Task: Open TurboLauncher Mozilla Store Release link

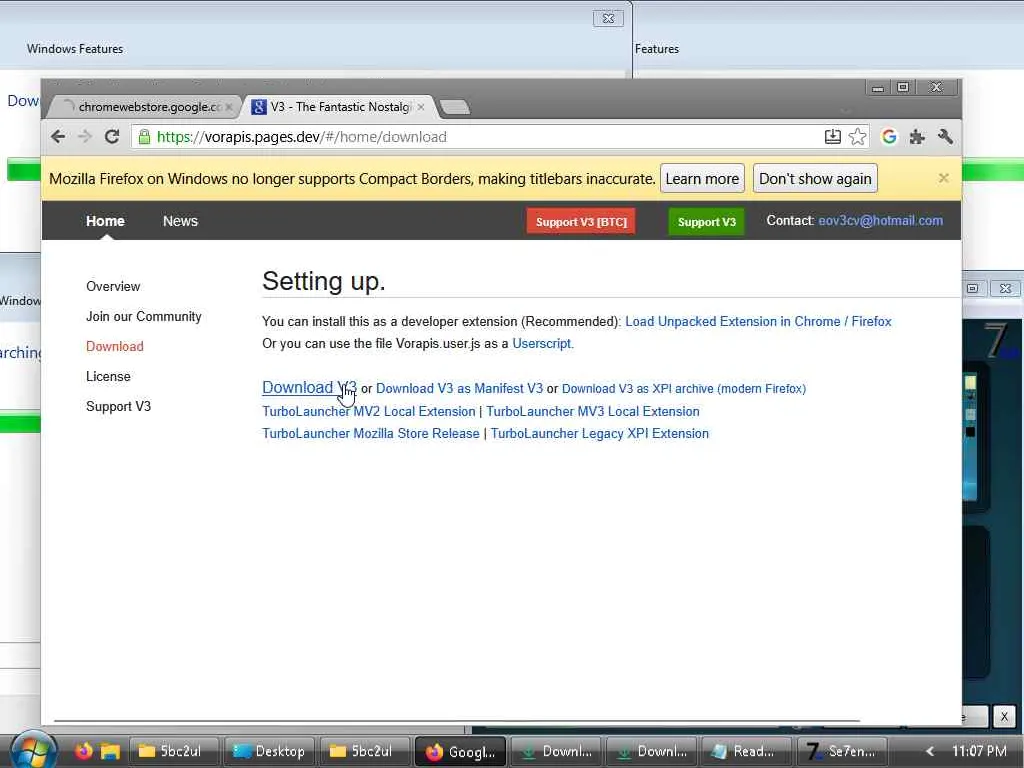Action: [x=370, y=434]
